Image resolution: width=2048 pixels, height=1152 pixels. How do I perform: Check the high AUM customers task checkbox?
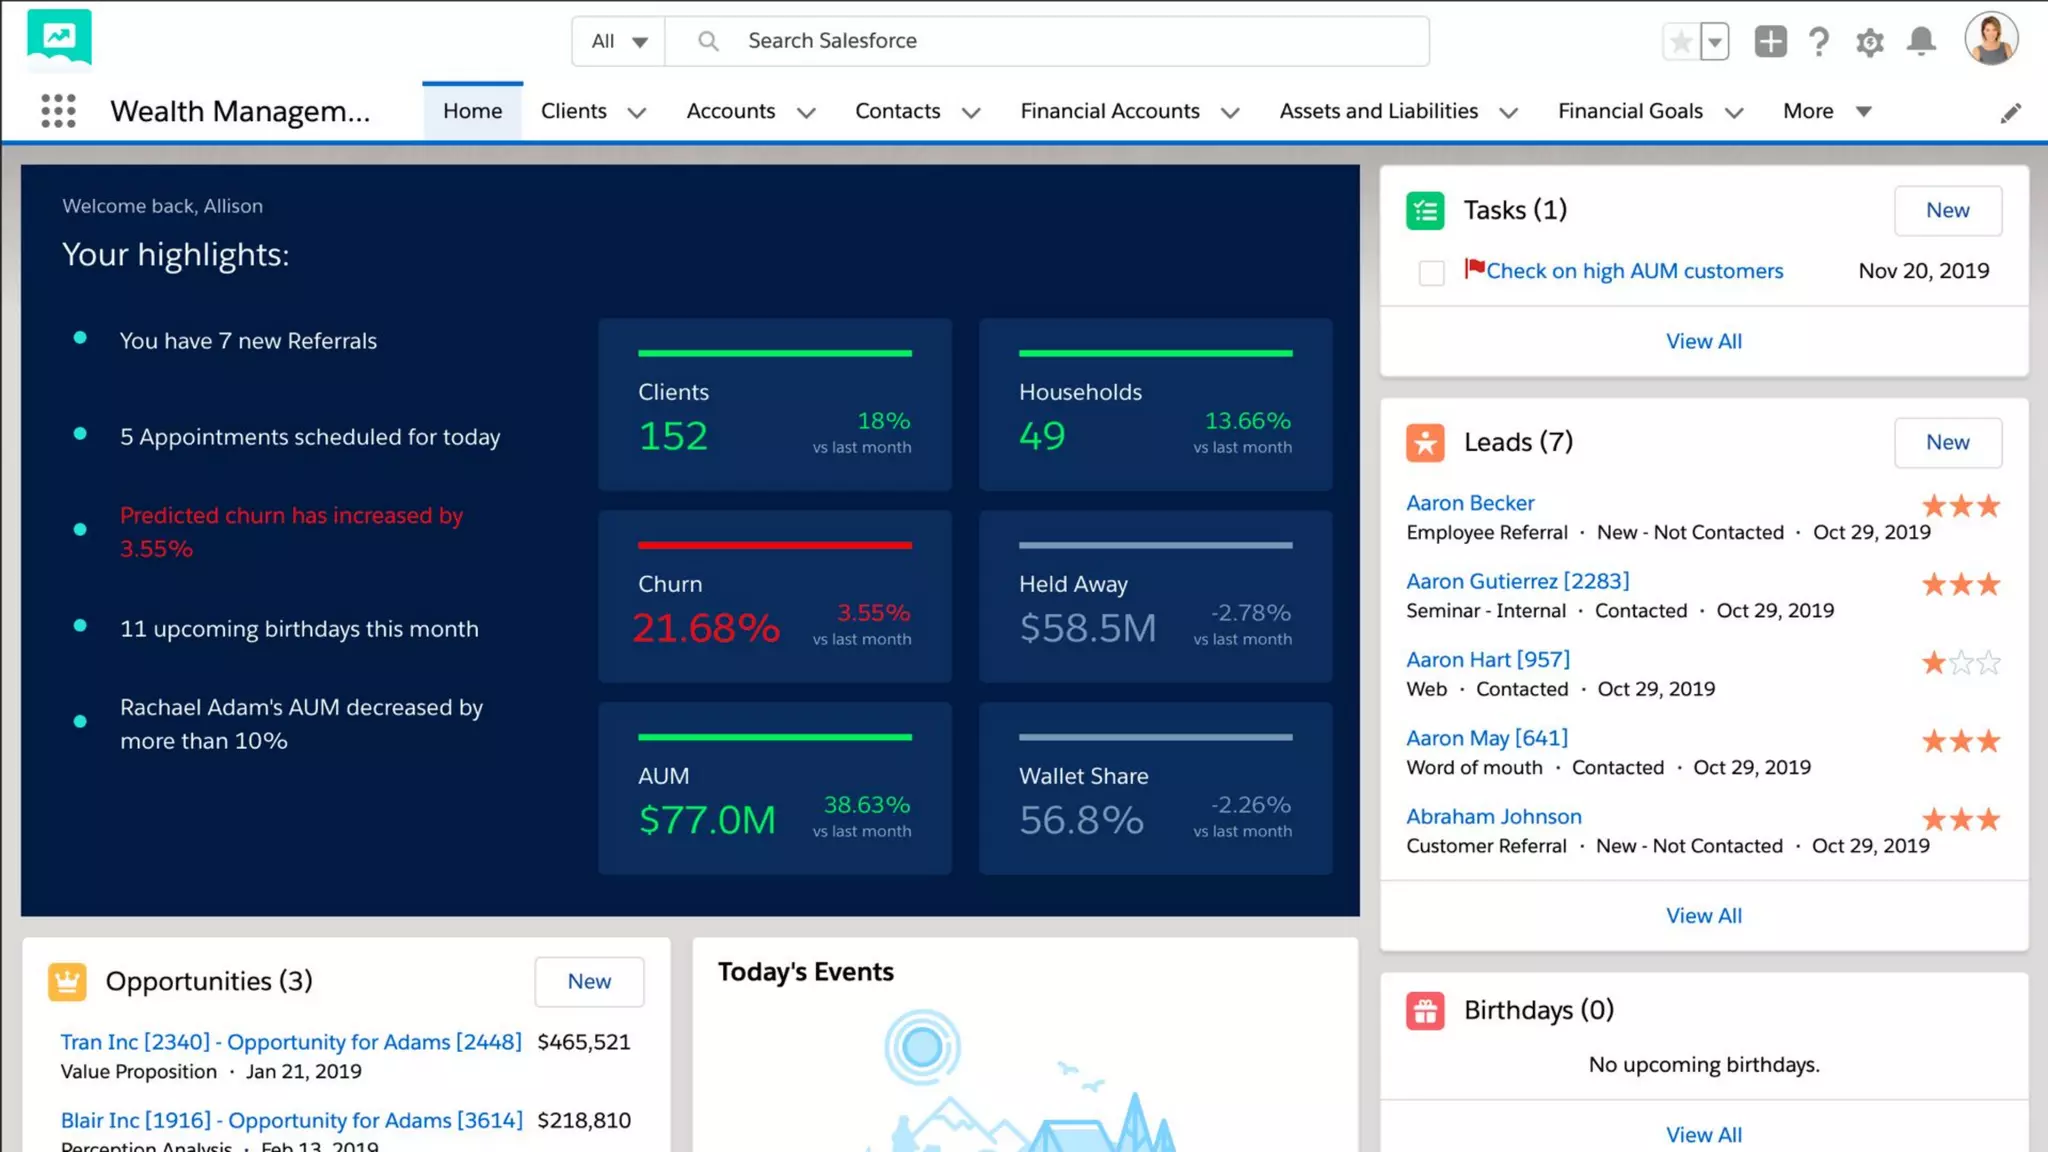[1431, 272]
